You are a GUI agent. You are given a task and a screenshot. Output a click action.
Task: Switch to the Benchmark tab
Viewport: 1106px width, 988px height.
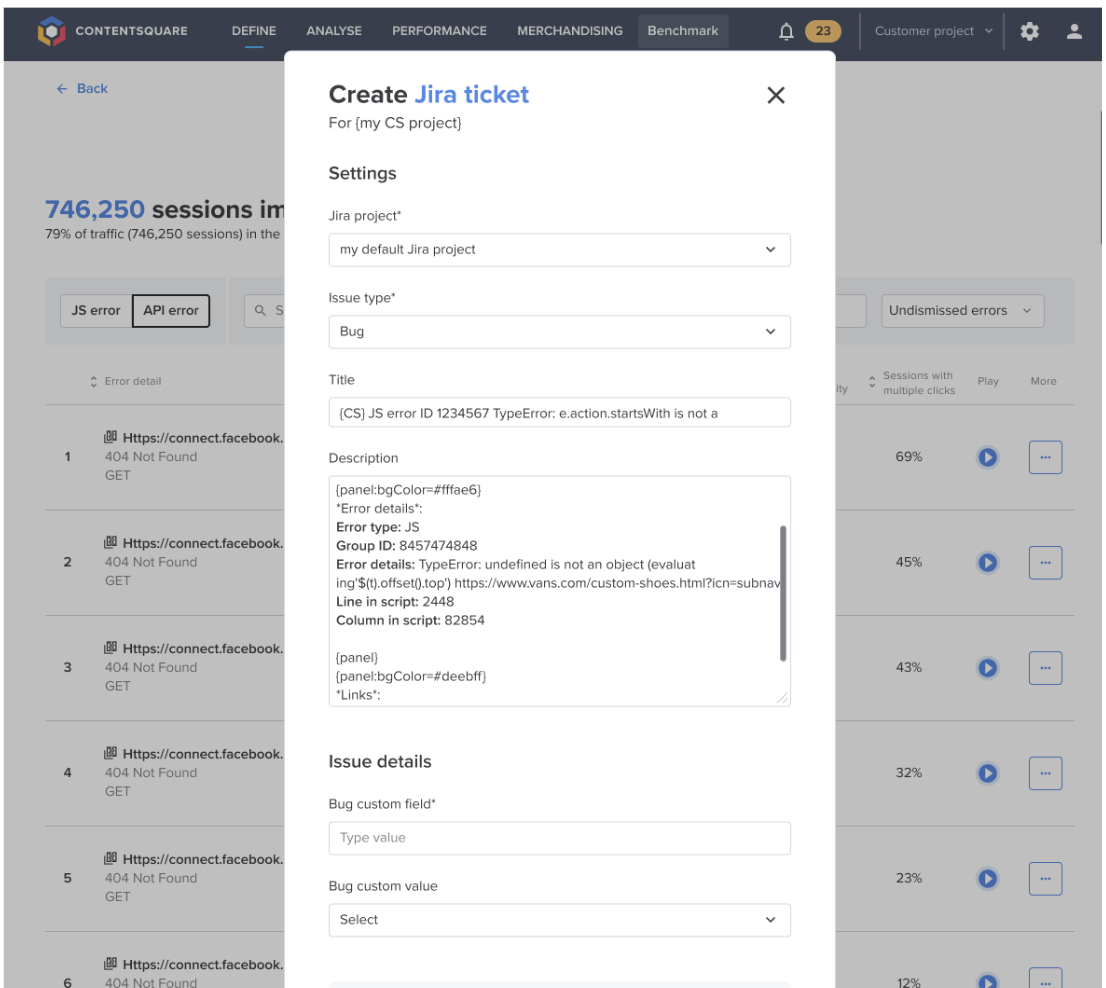point(683,31)
